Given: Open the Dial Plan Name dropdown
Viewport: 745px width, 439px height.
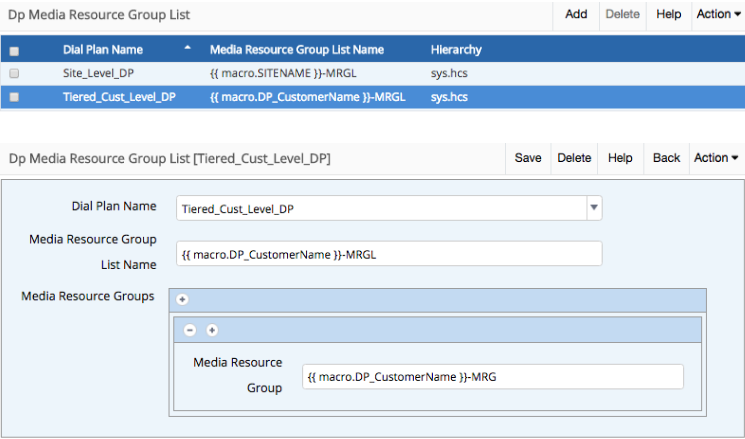Looking at the screenshot, I should pyautogui.click(x=594, y=208).
